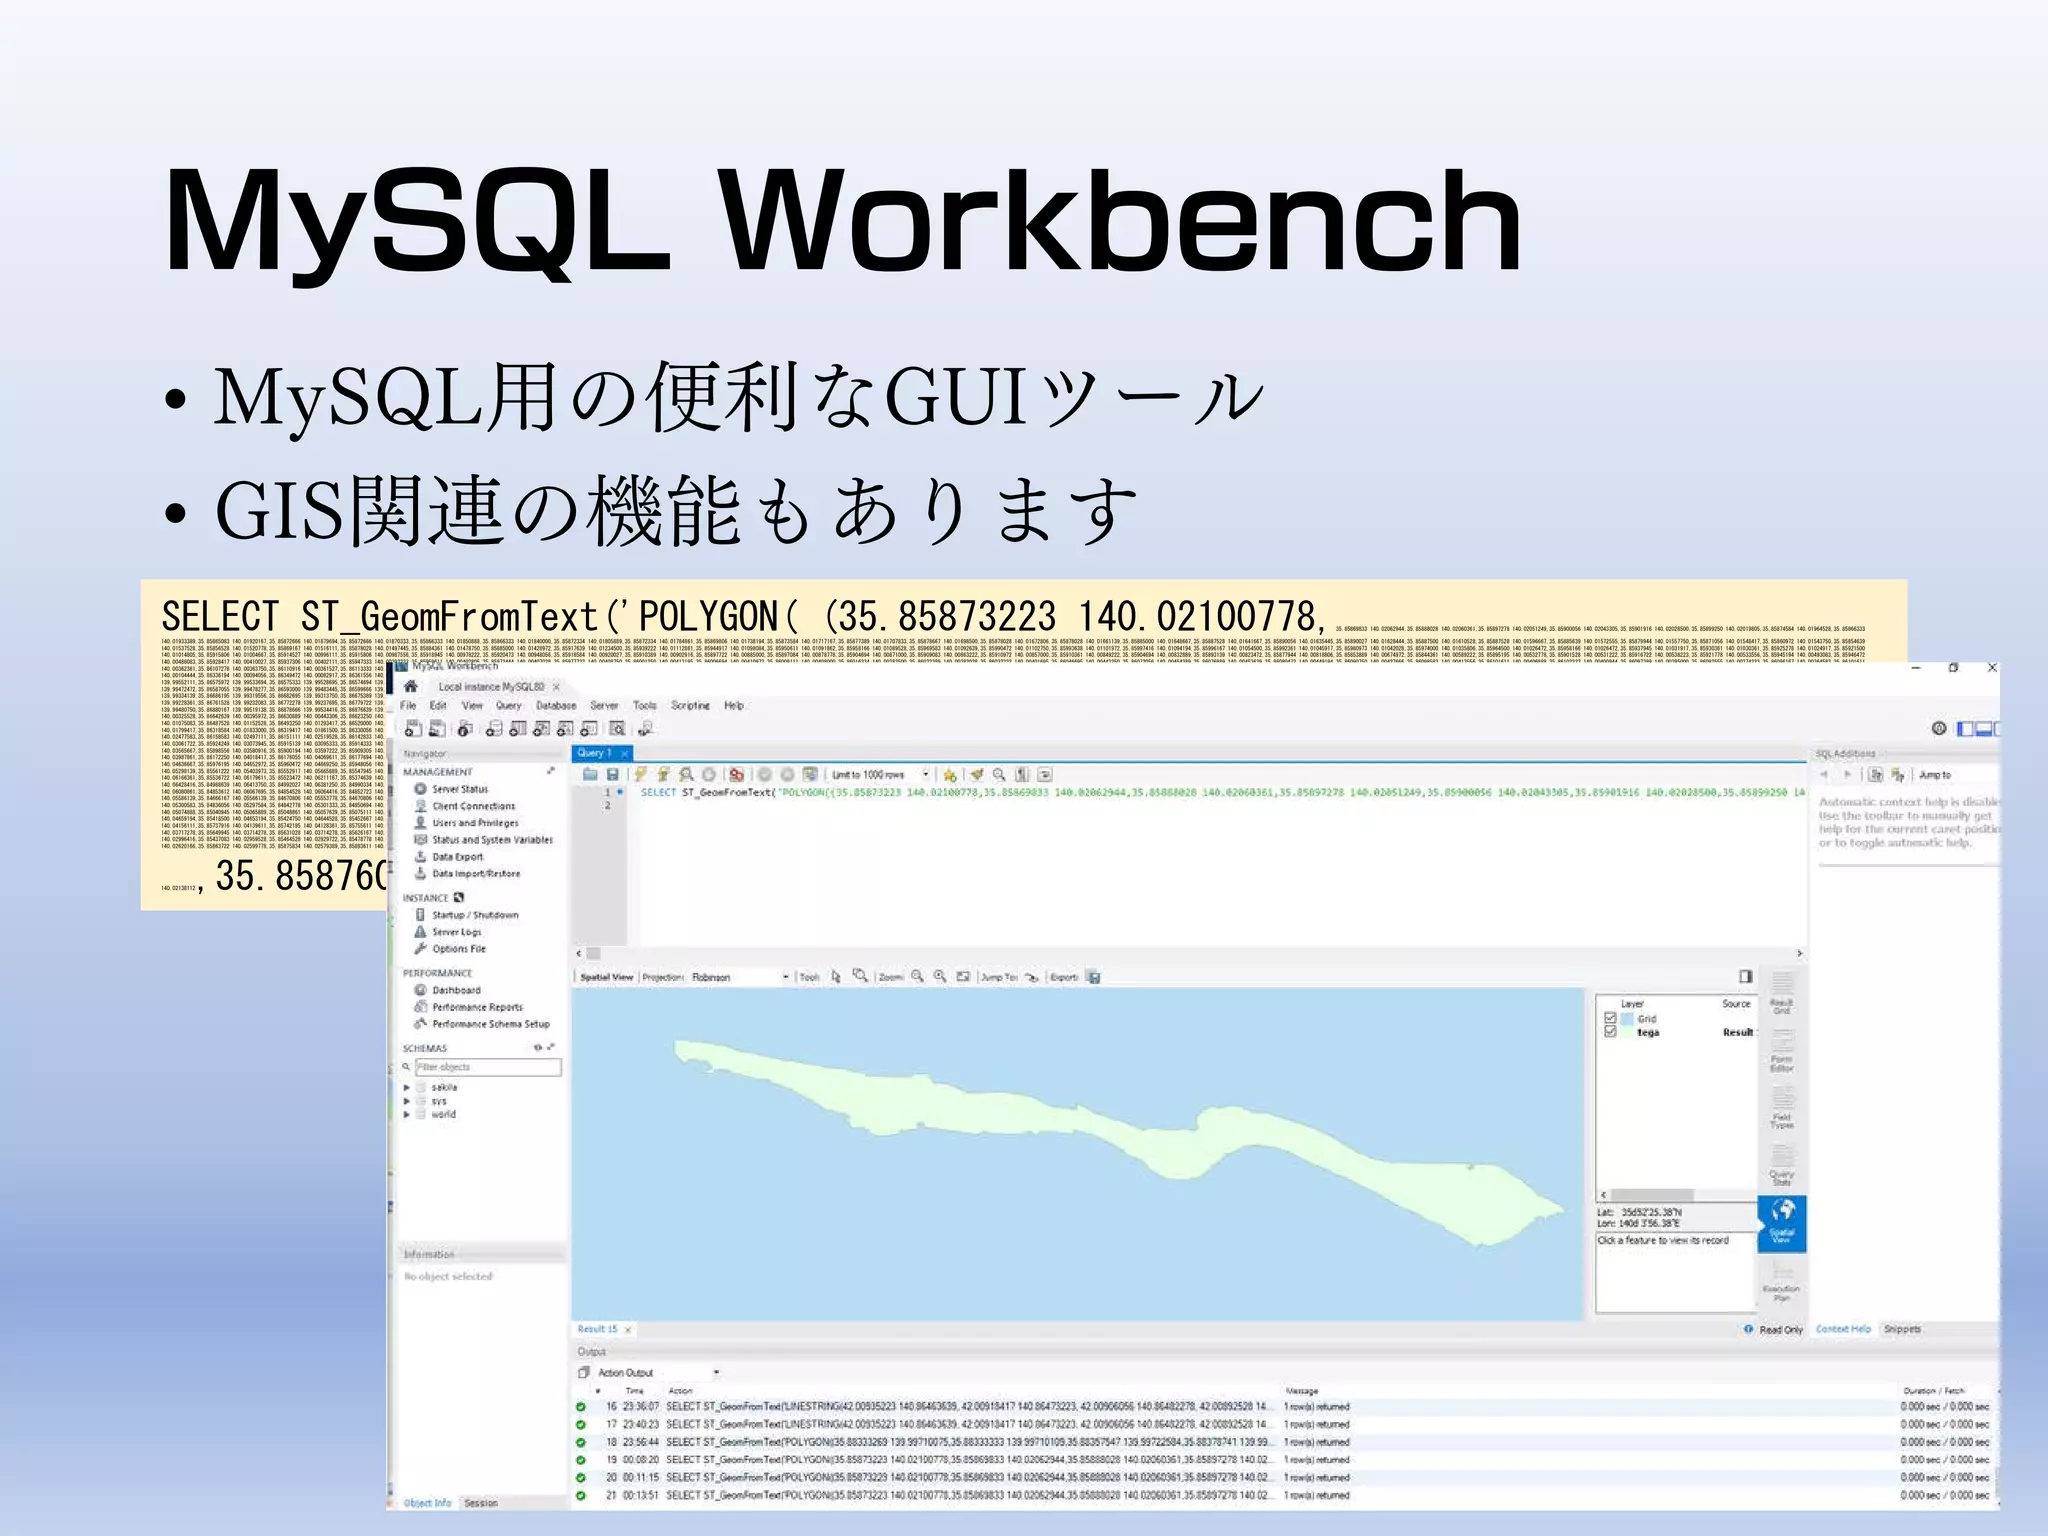Open script file in query editor
The image size is (2048, 1536).
click(x=590, y=774)
